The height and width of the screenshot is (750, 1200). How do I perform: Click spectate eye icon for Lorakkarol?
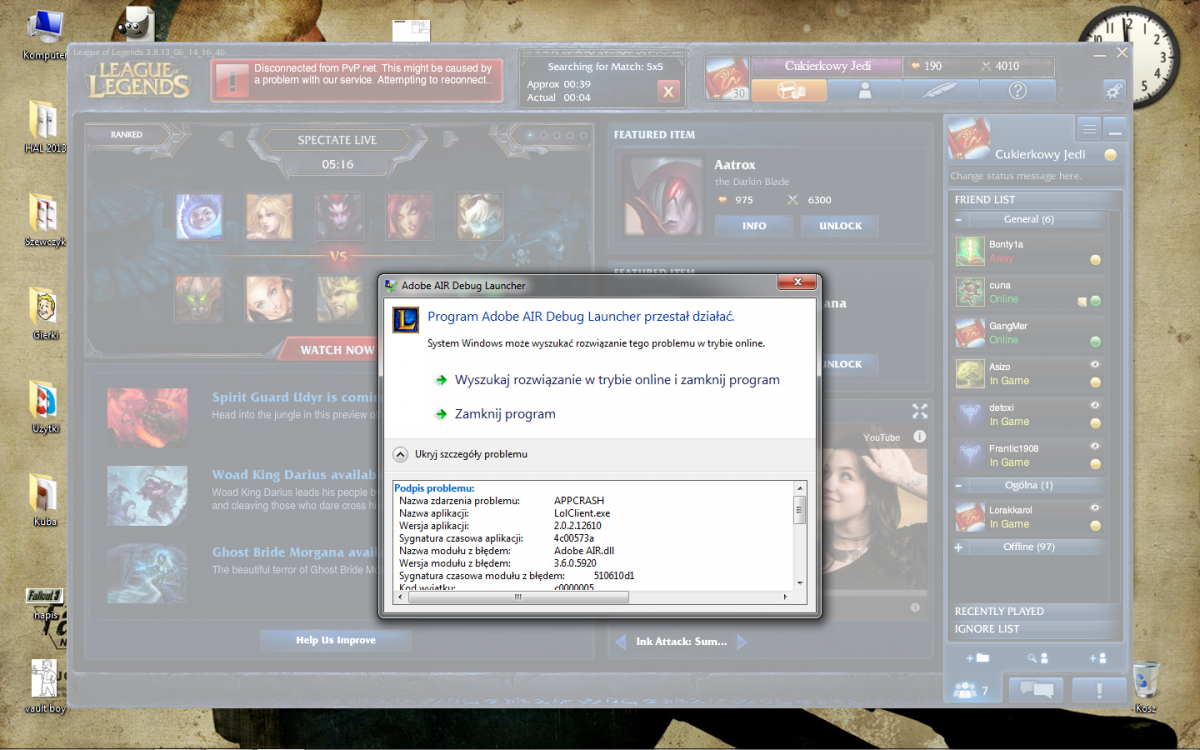click(1095, 508)
